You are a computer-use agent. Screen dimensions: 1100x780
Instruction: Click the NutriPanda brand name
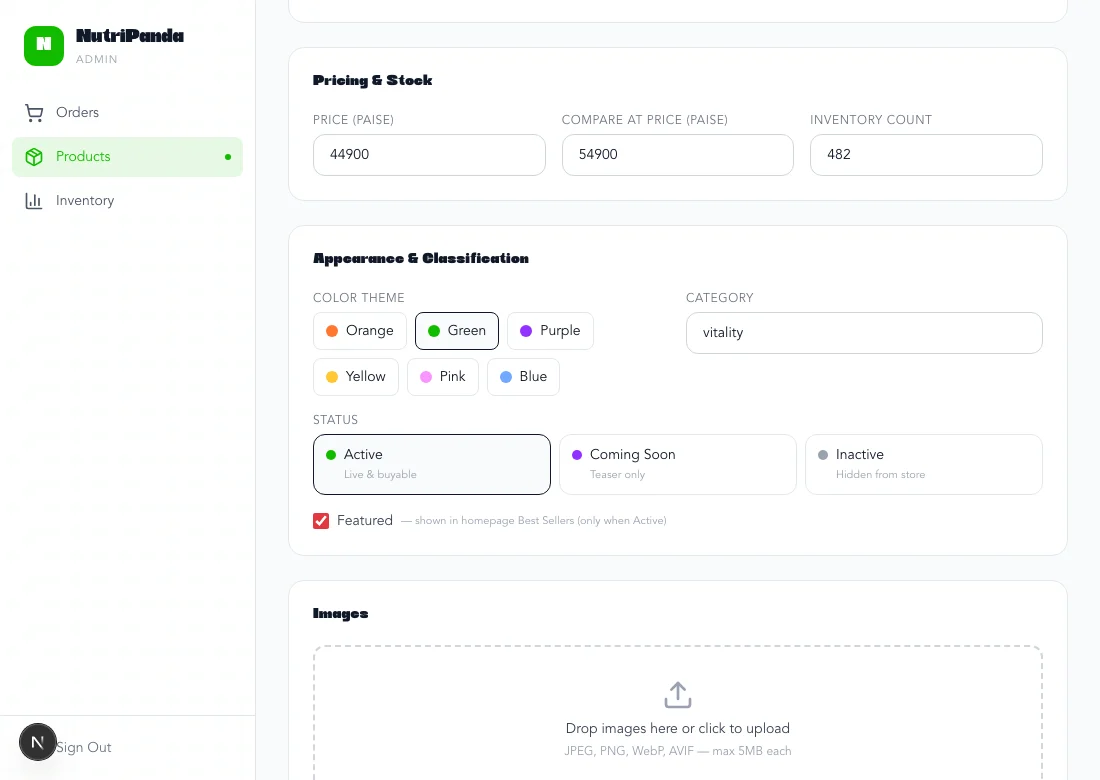[x=130, y=36]
